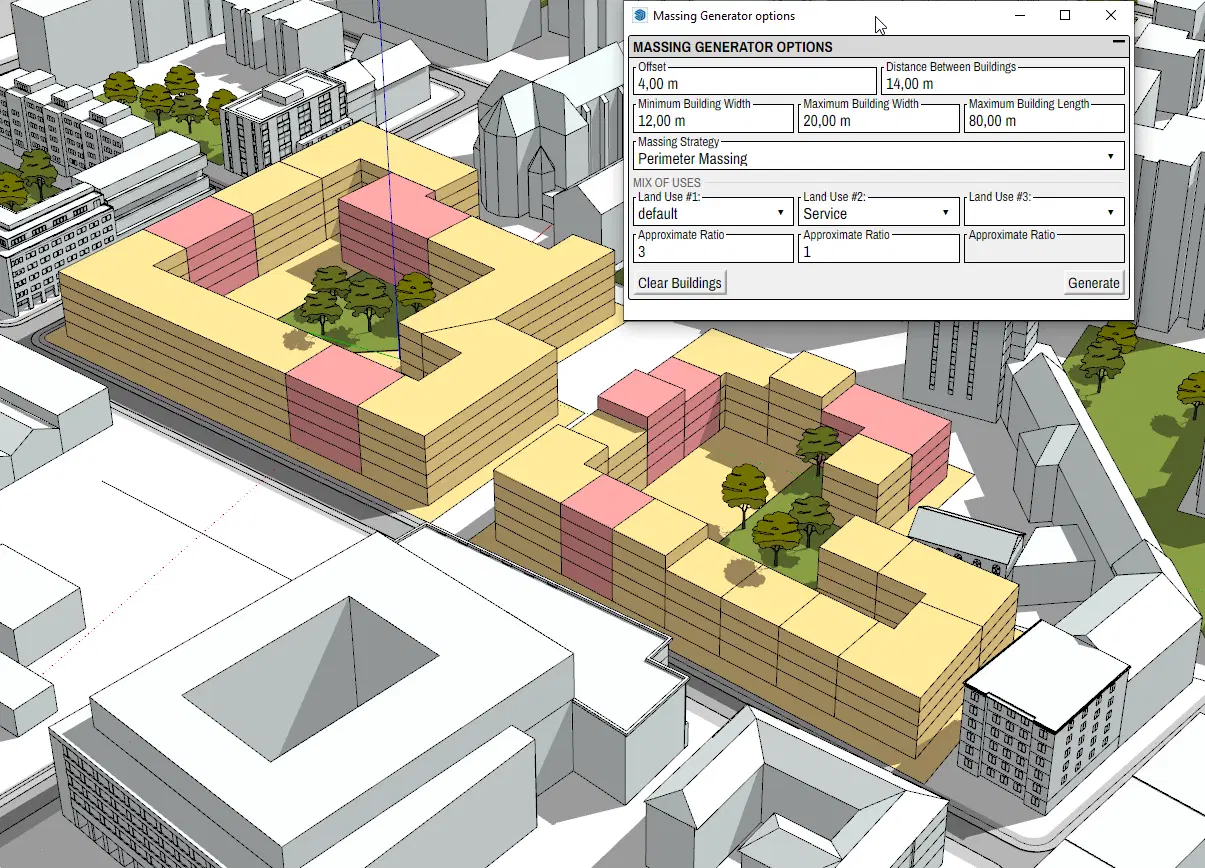Click the Massing Generator app icon in title bar
The image size is (1205, 868).
coord(640,16)
